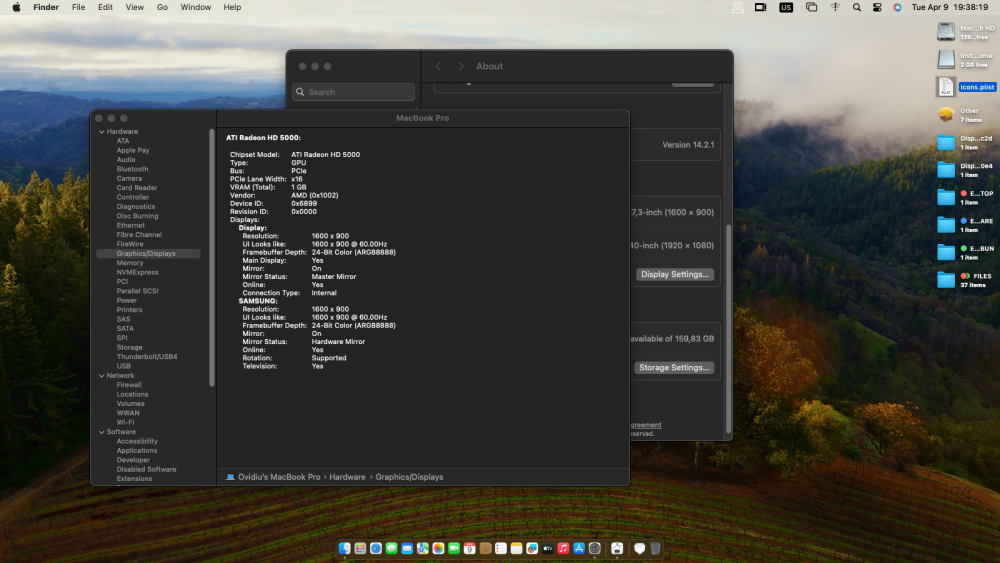The width and height of the screenshot is (1000, 563).
Task: Go forward in System Settings window
Action: (x=460, y=66)
